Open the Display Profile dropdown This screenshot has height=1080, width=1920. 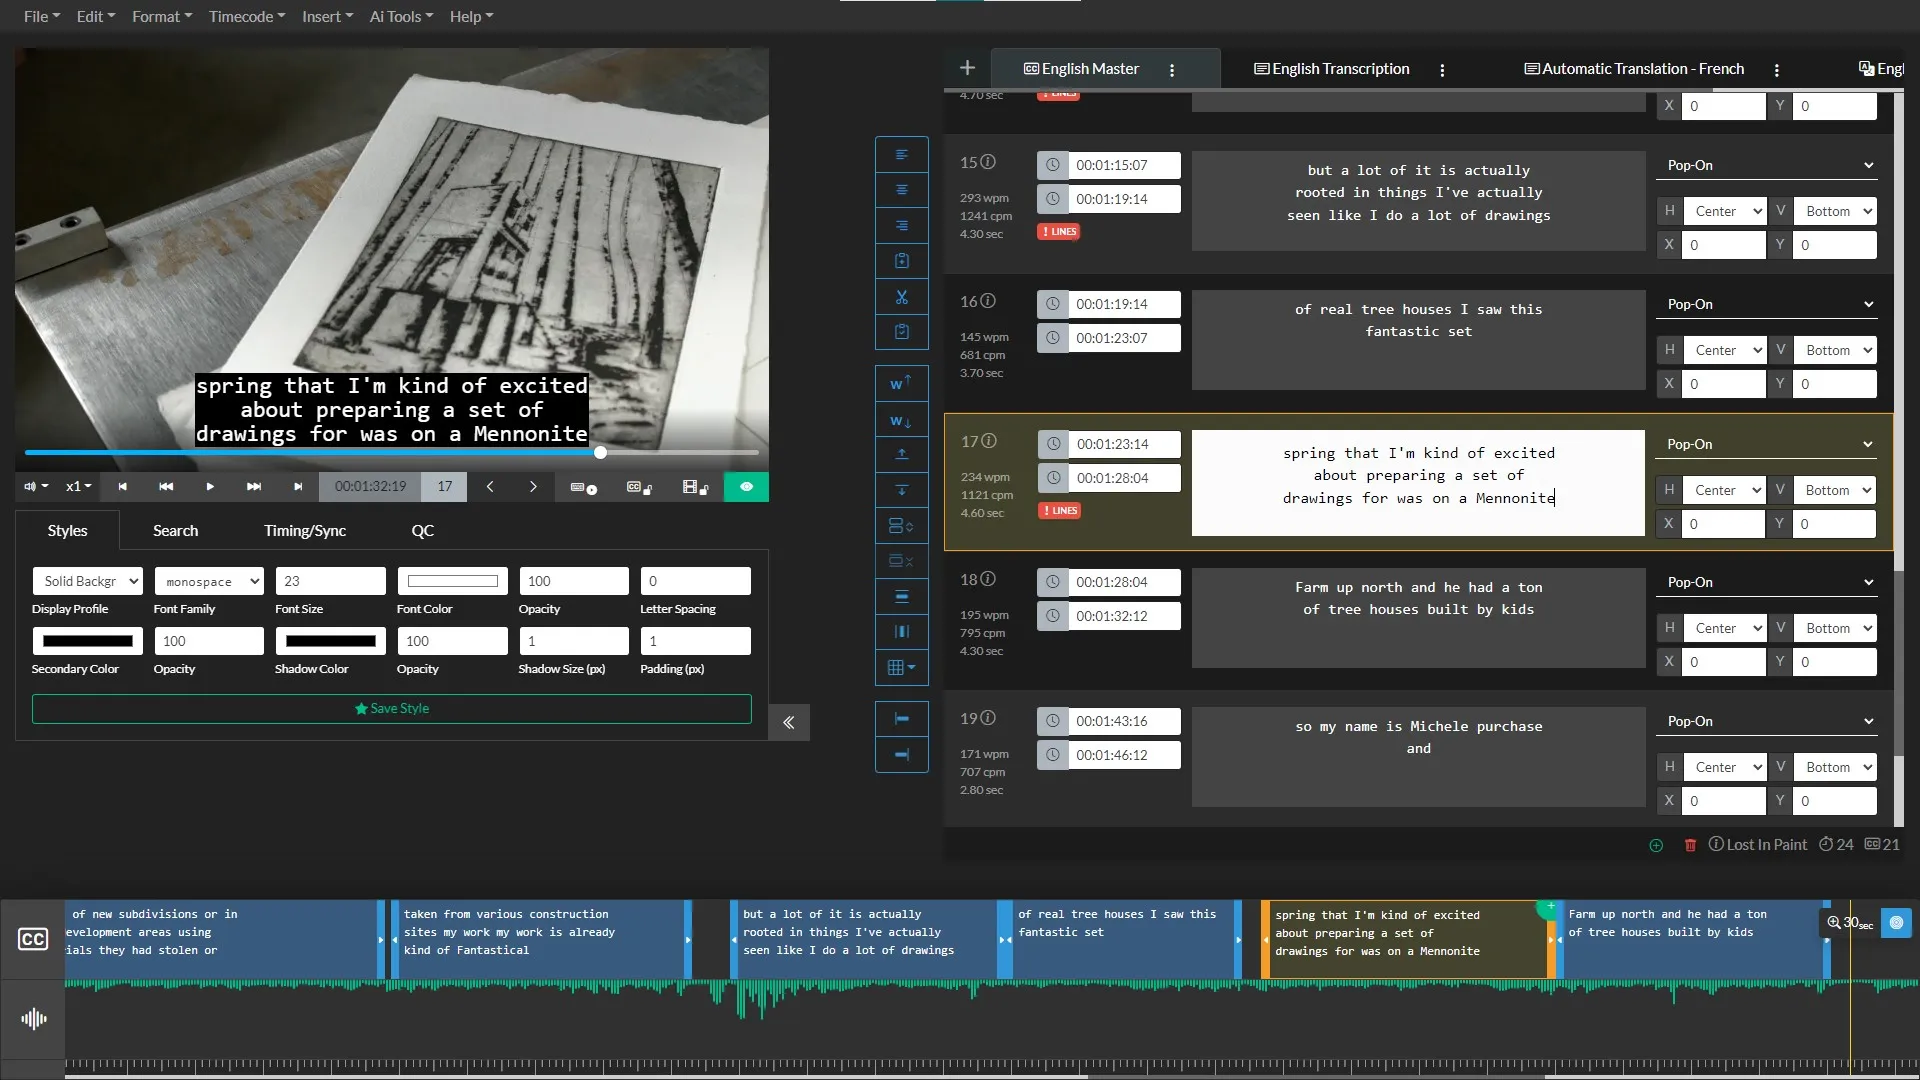pos(87,581)
